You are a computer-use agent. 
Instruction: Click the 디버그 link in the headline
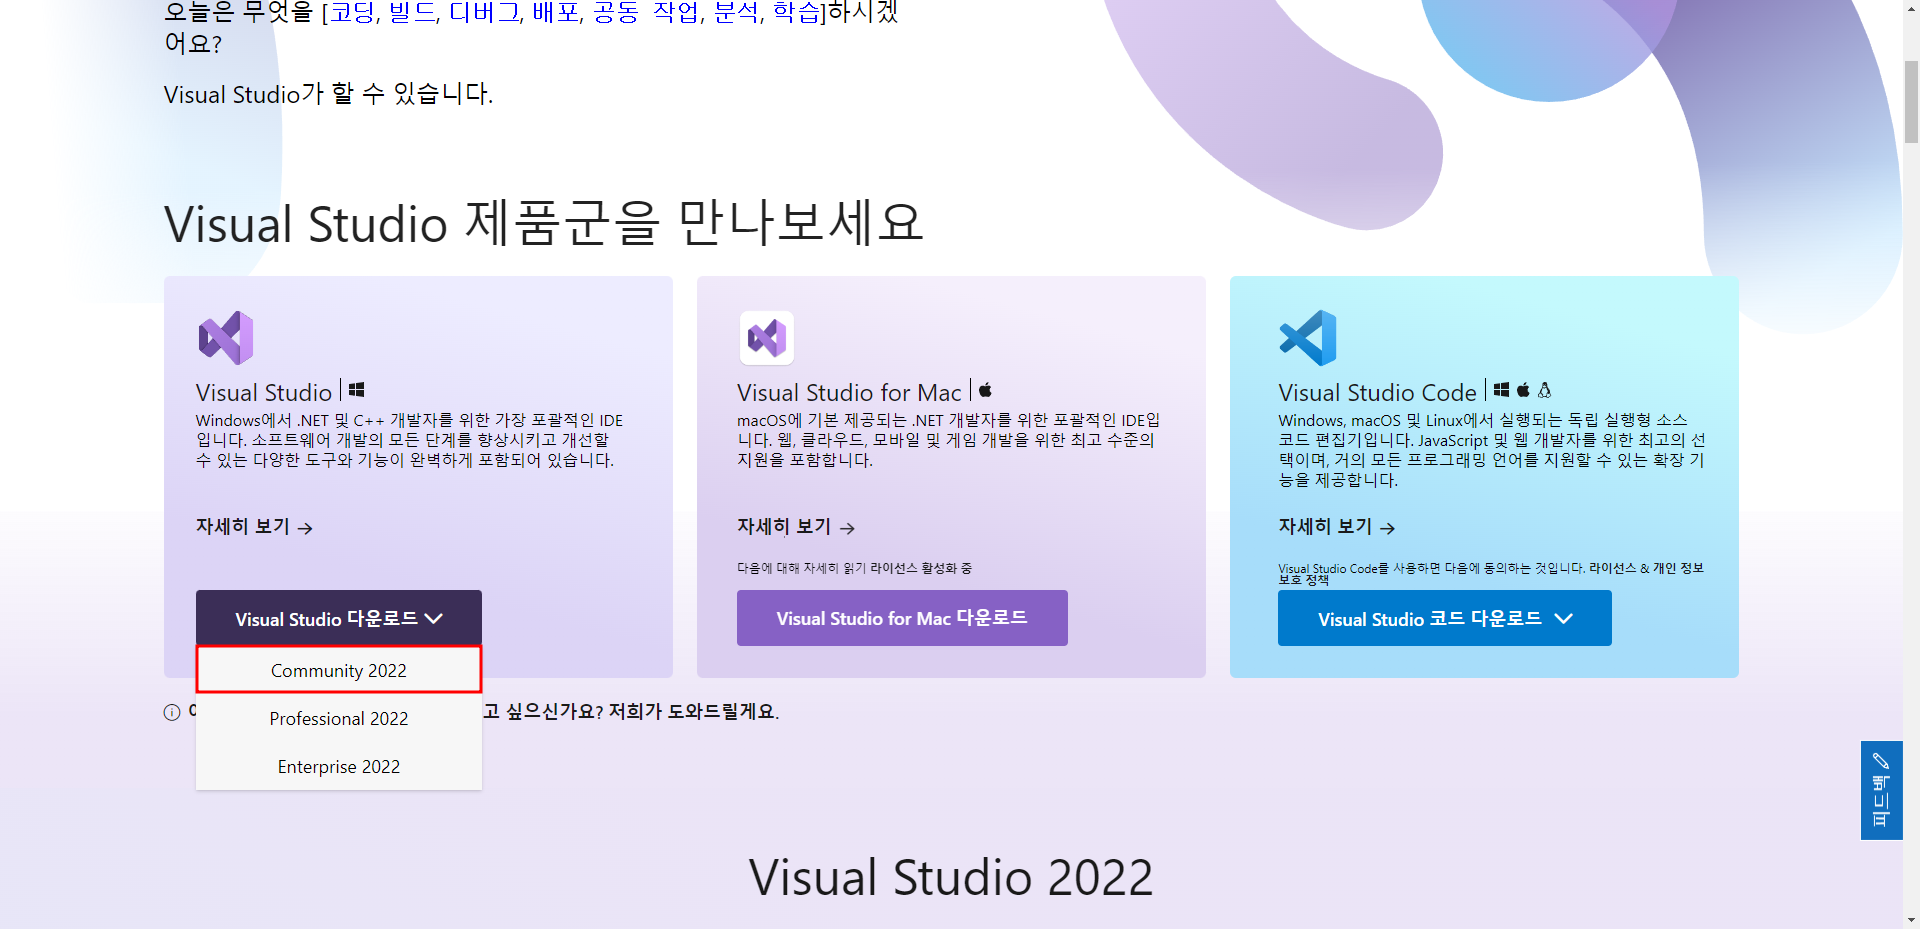[484, 12]
